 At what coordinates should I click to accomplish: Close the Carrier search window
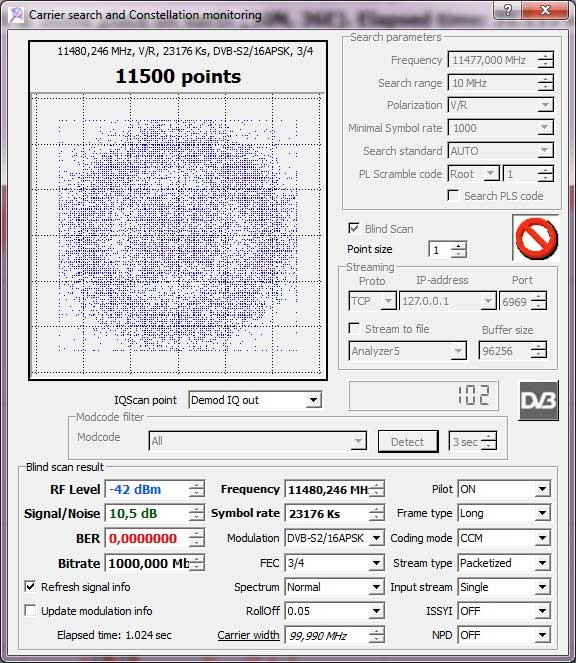coord(545,10)
